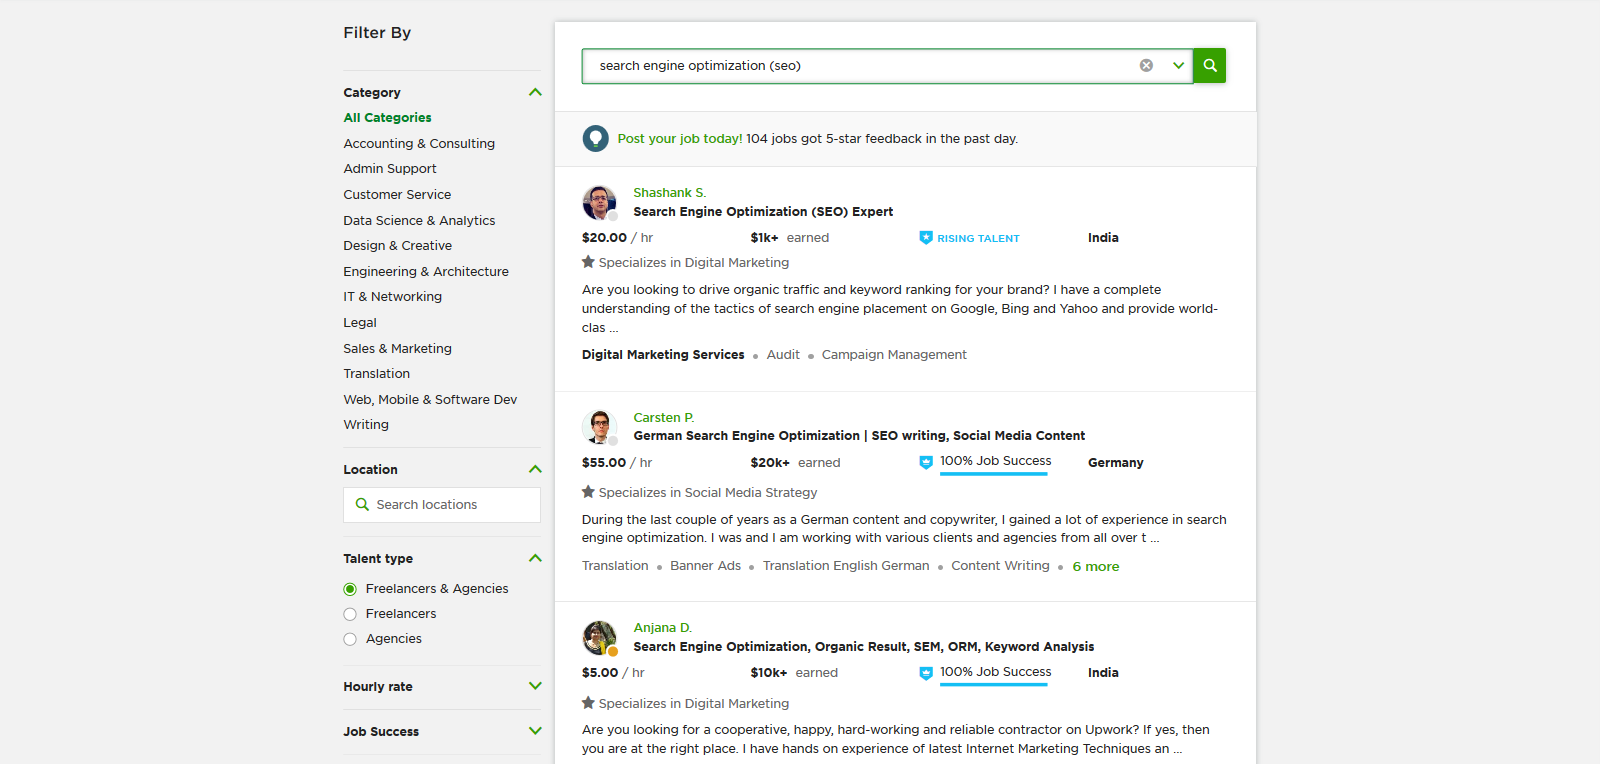Viewport: 1600px width, 764px height.
Task: Click Carsten P. profile avatar
Action: coord(599,427)
